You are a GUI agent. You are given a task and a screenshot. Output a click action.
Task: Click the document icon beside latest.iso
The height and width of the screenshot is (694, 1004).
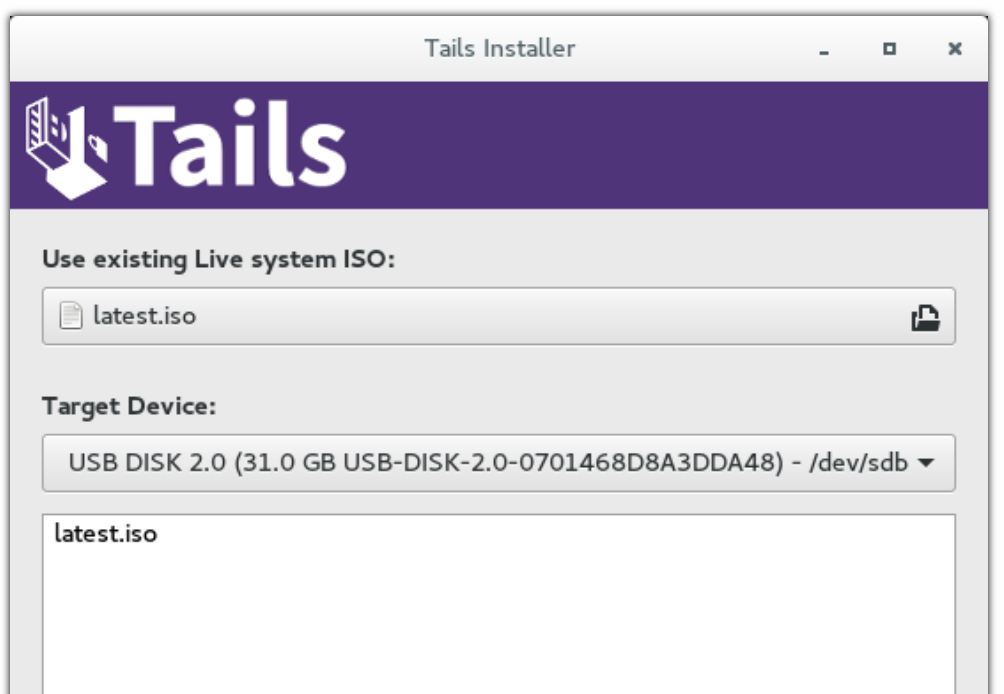(x=70, y=316)
